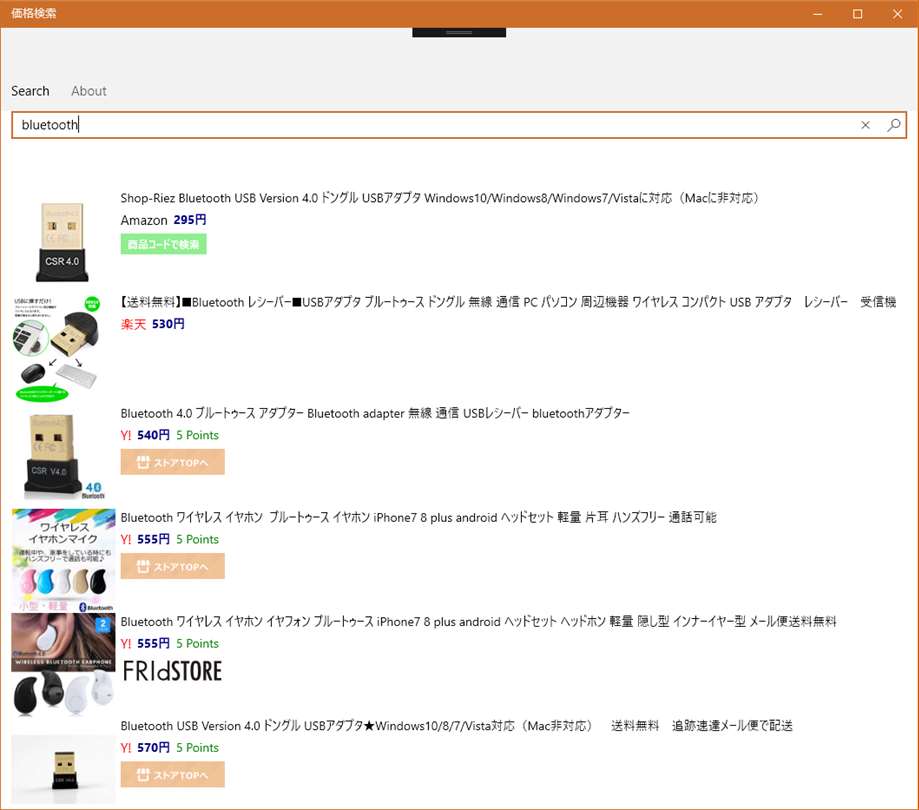The width and height of the screenshot is (919, 810).
Task: Select the 隠し型 インナーイヤー型 earphone title
Action: click(x=478, y=621)
